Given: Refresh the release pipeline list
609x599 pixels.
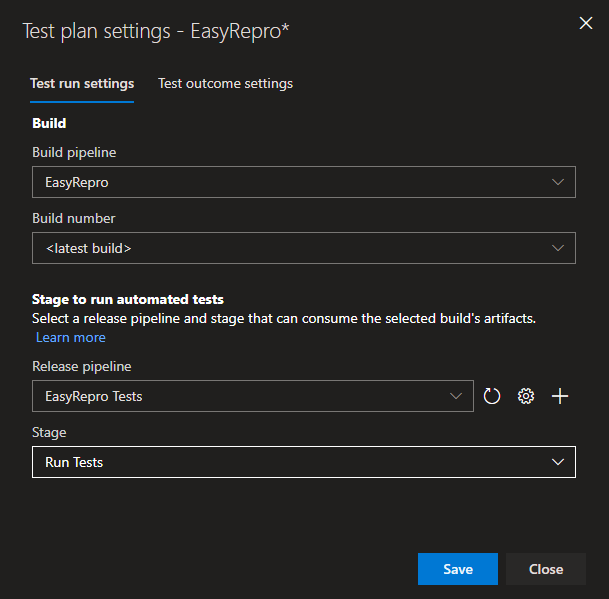Looking at the screenshot, I should (x=492, y=396).
